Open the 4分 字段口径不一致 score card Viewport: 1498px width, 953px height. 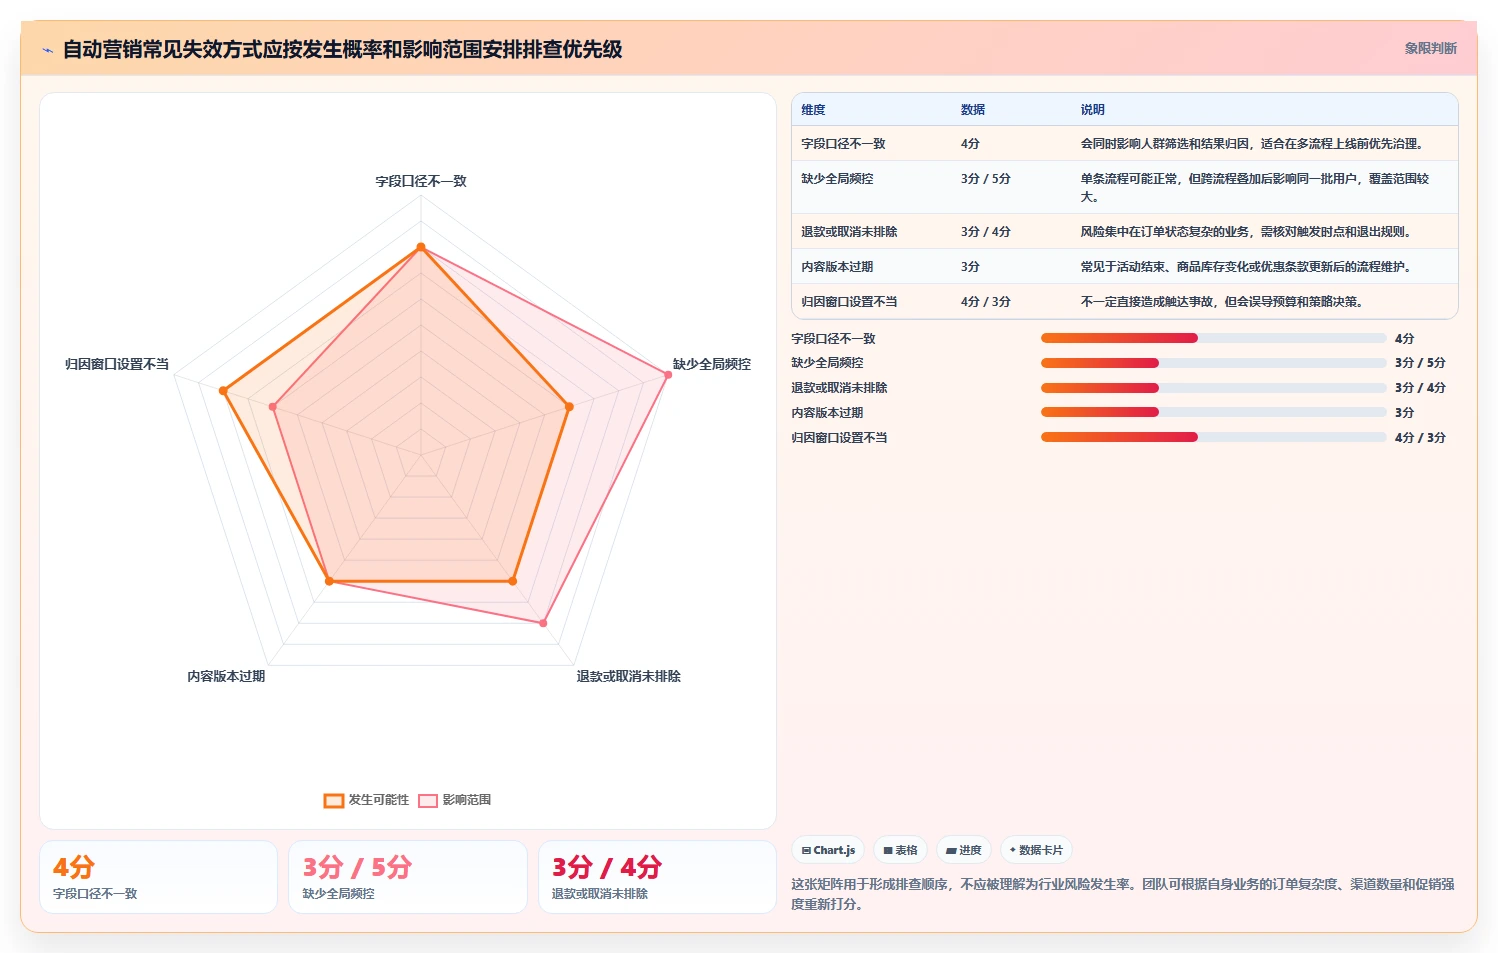(158, 877)
